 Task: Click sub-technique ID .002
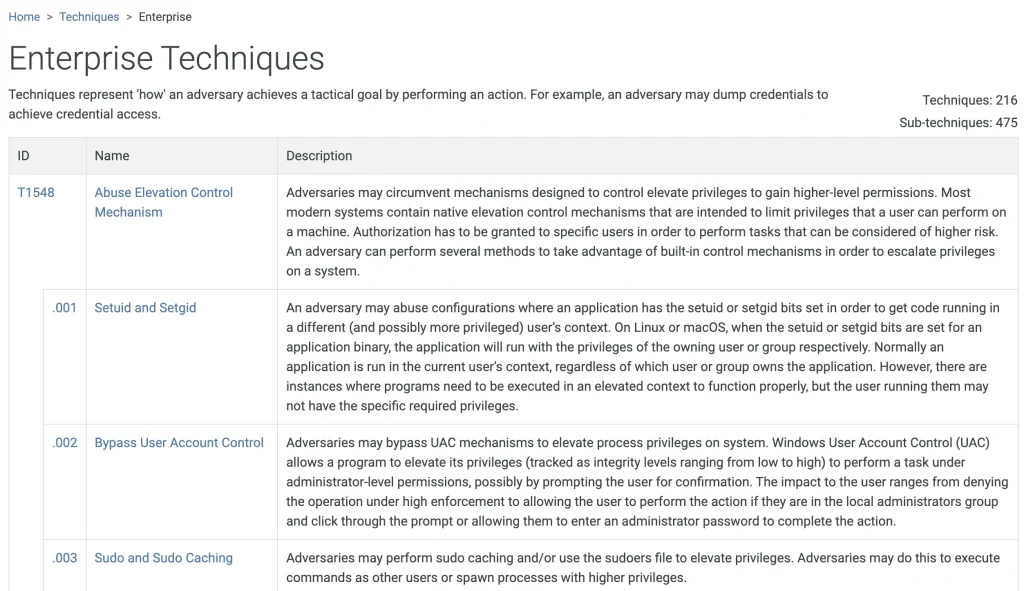point(64,442)
